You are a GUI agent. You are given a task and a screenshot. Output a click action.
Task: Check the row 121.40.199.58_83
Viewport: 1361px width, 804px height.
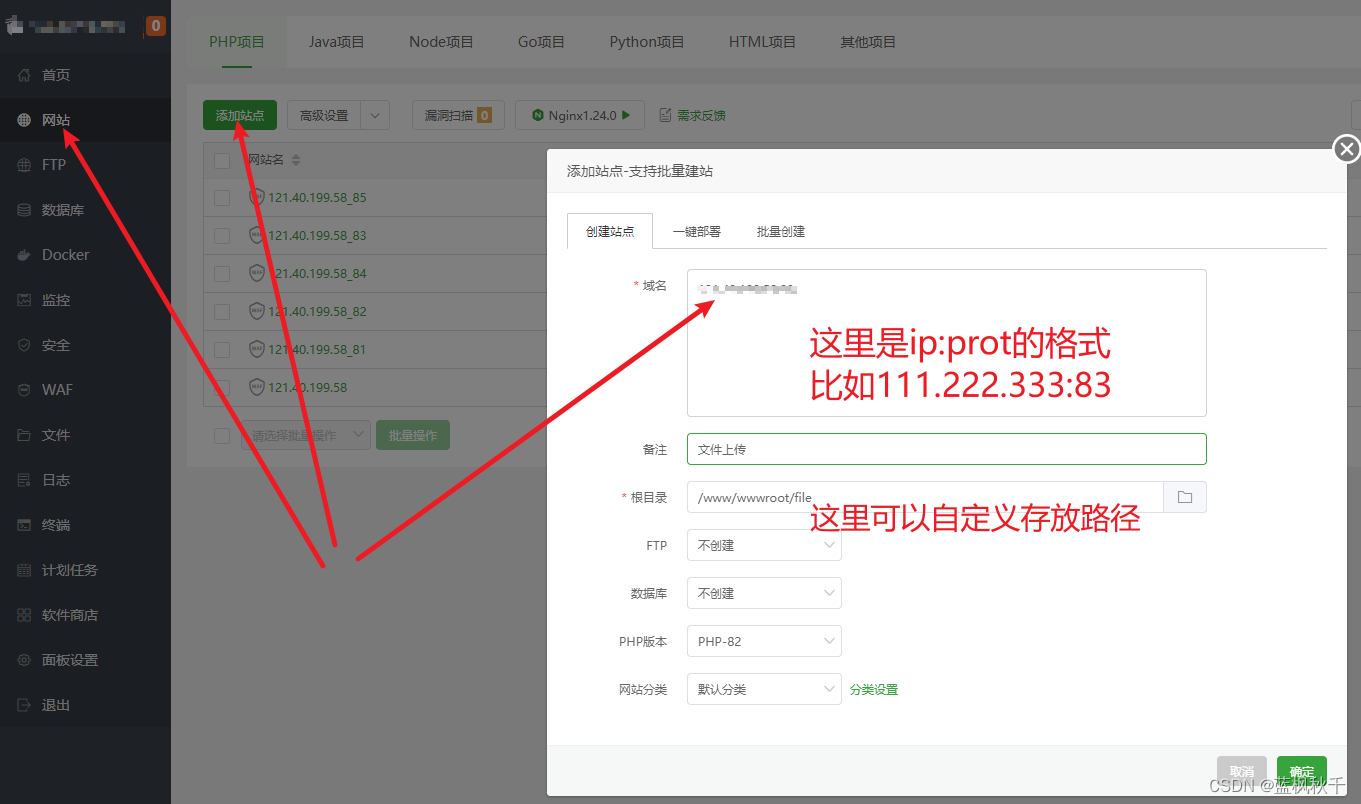(x=222, y=236)
